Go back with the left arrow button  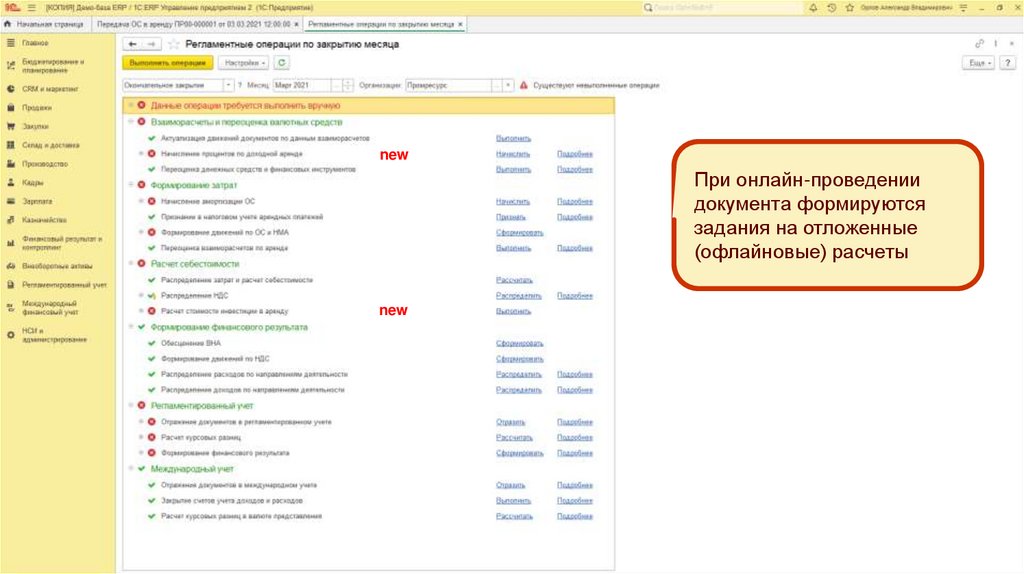tap(133, 44)
